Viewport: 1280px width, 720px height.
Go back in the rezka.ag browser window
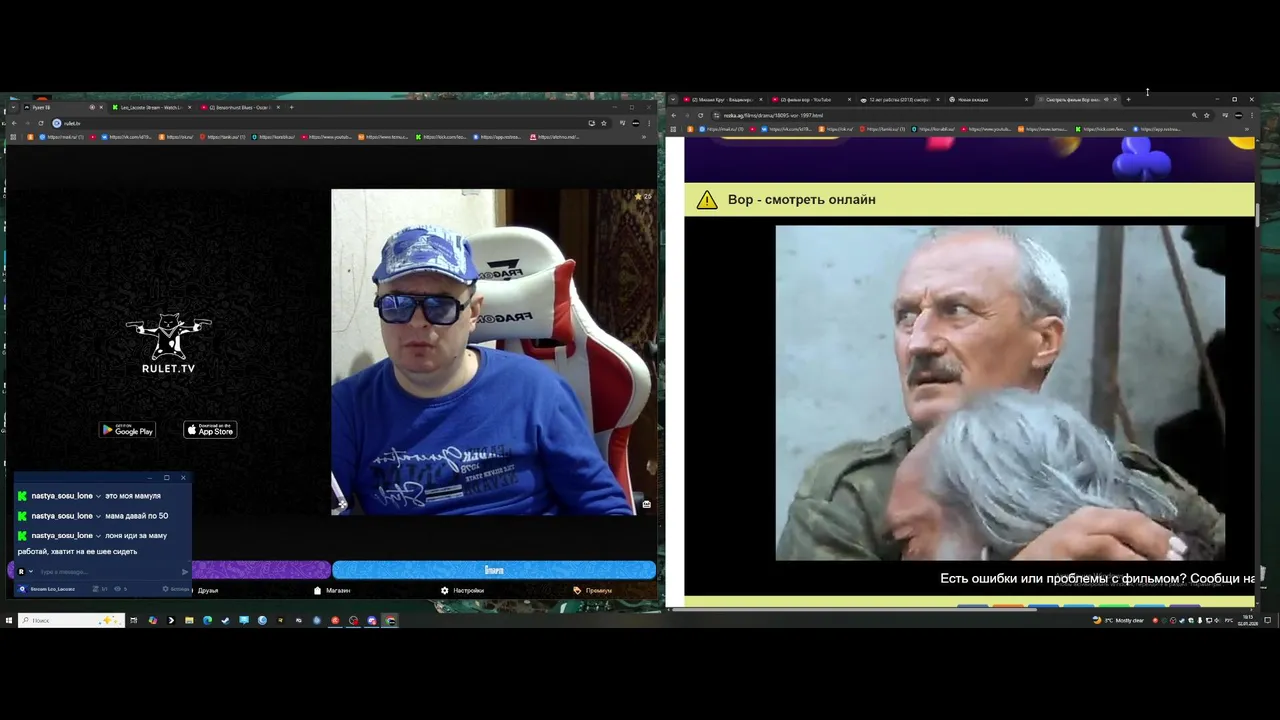[x=673, y=115]
